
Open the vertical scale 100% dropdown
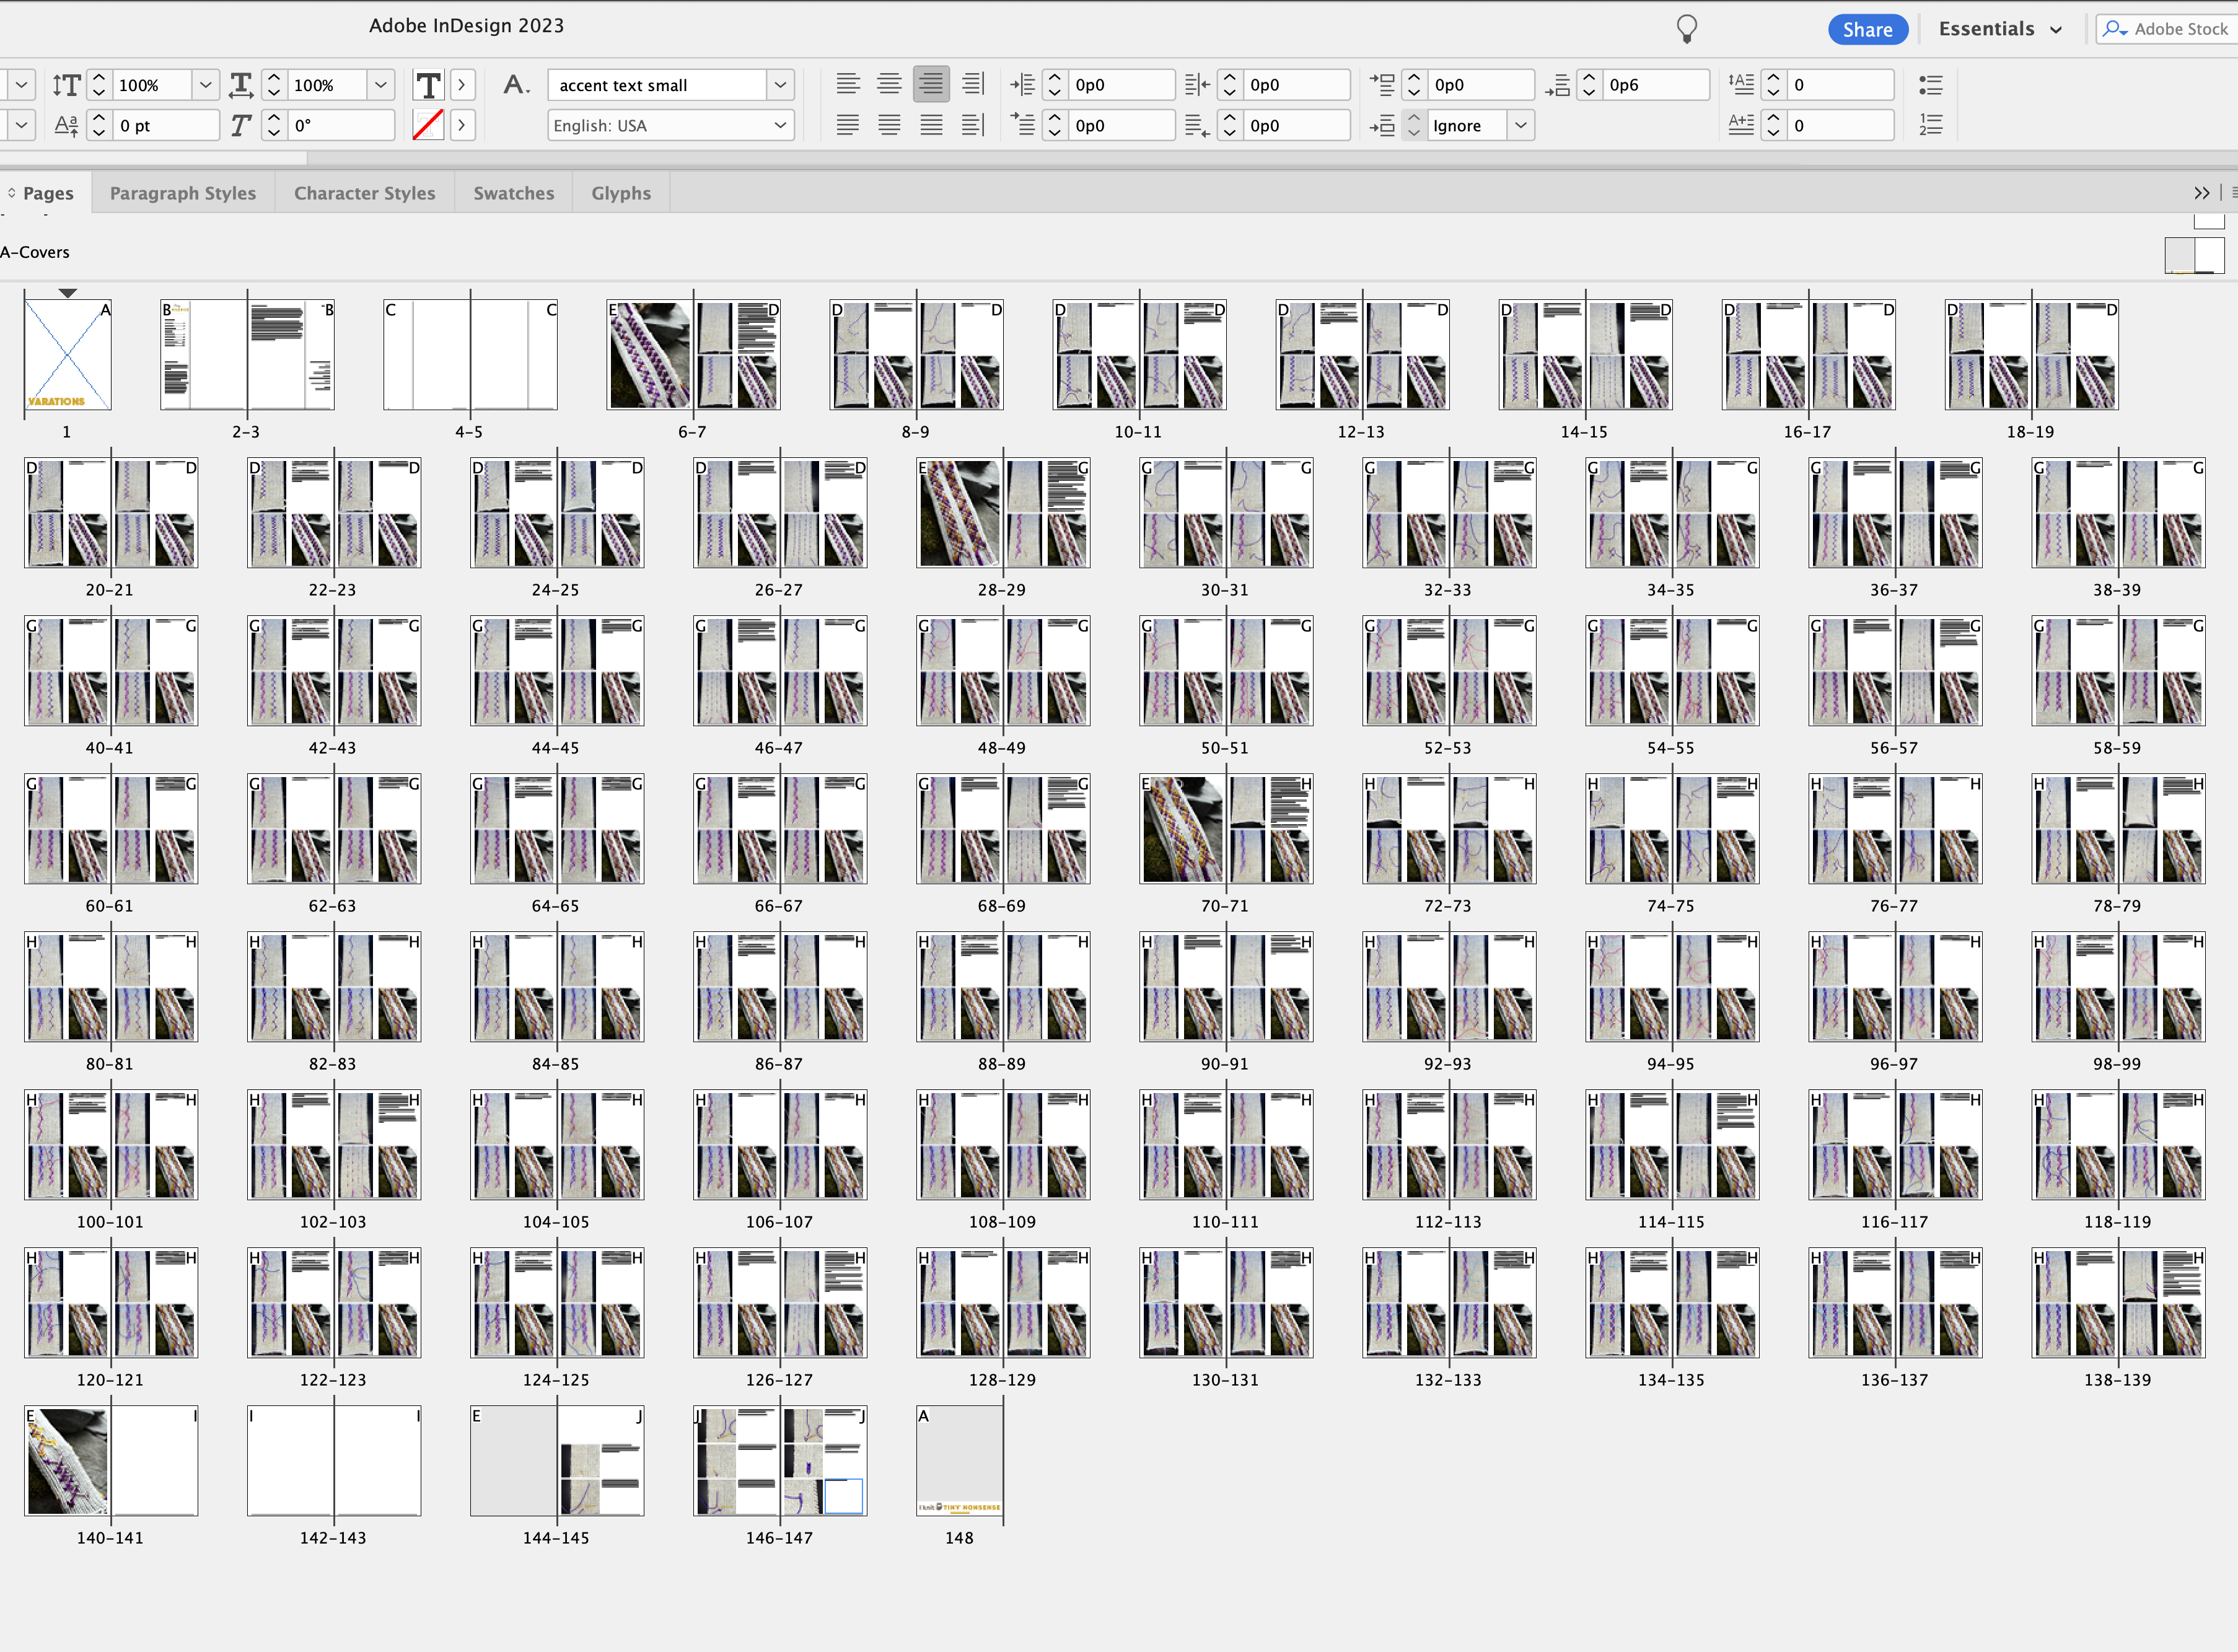205,85
